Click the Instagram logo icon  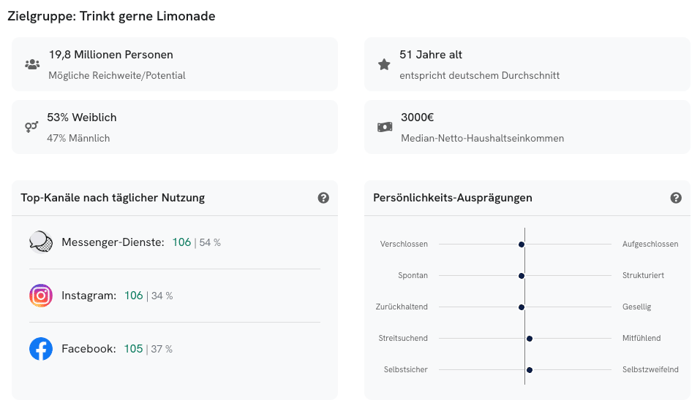(x=41, y=296)
